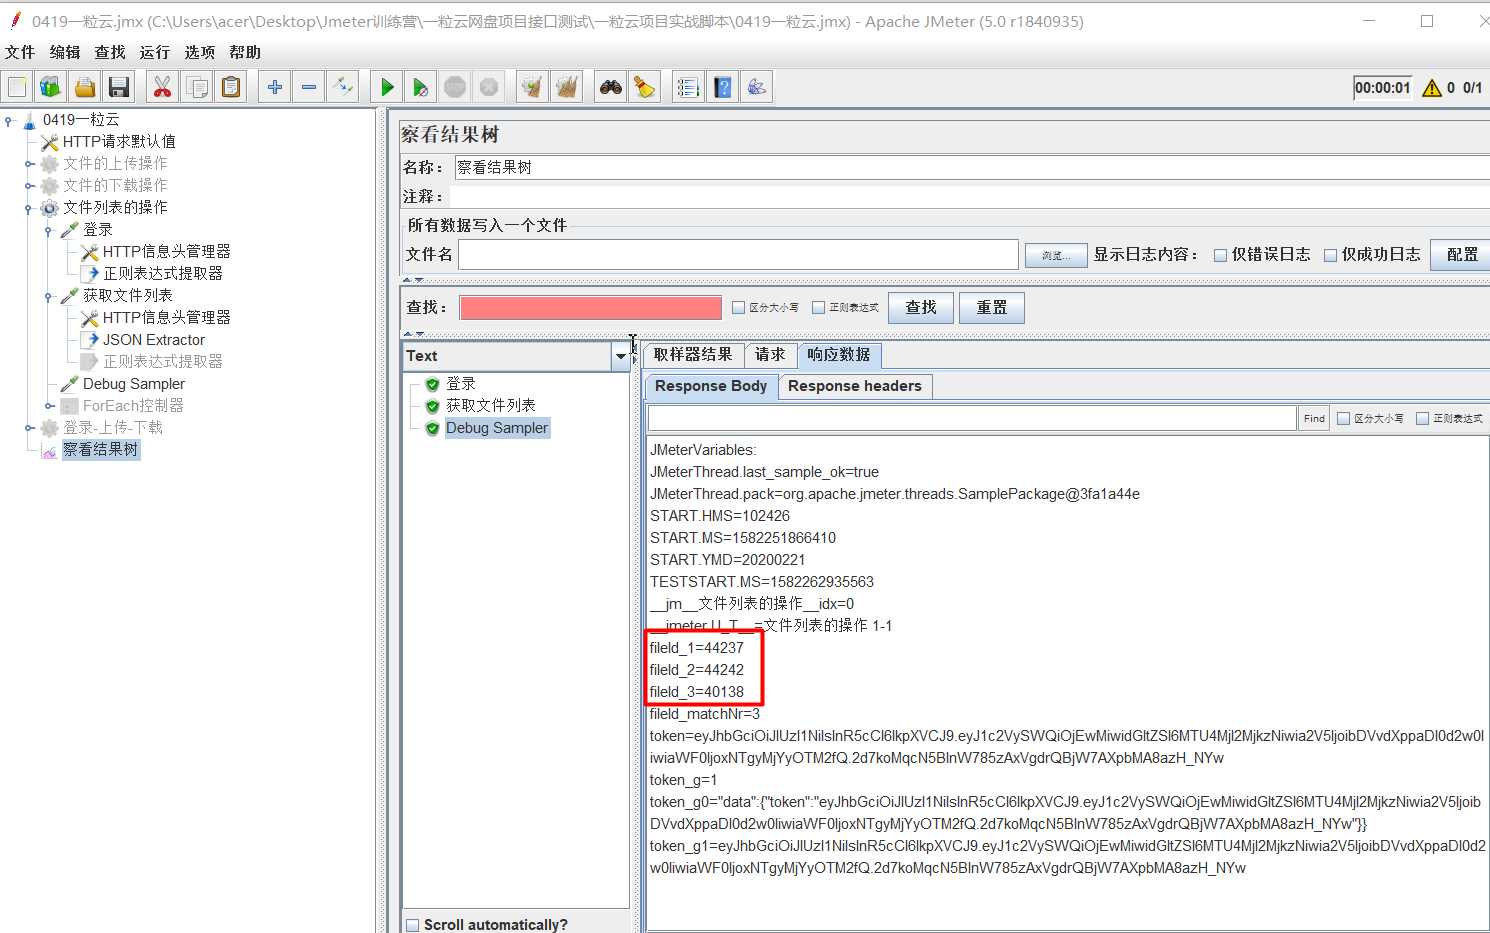
Task: Select JSON Extractor in the test plan
Action: pyautogui.click(x=153, y=339)
